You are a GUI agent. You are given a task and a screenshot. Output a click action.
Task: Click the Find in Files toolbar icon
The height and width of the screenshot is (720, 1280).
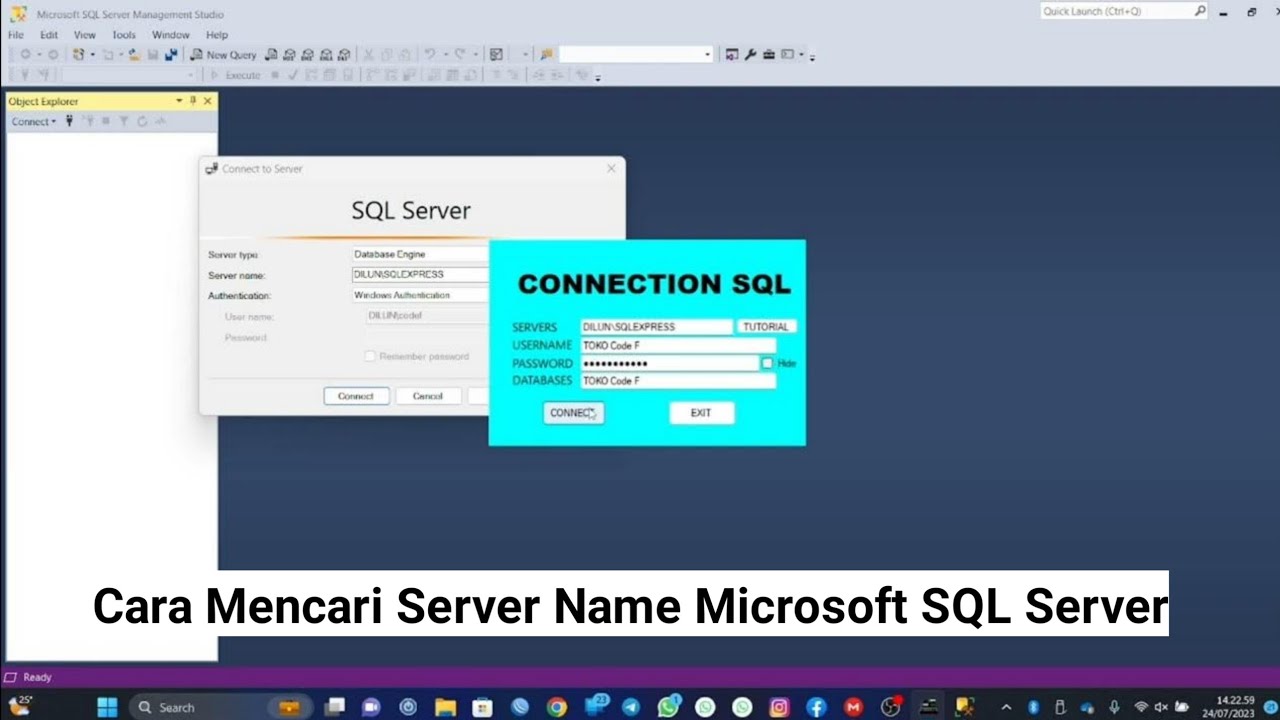545,55
